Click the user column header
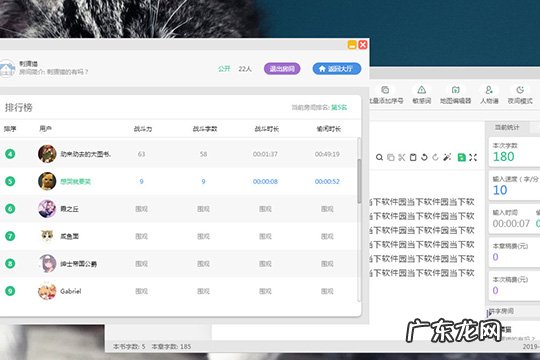Image resolution: width=540 pixels, height=360 pixels. click(x=45, y=129)
